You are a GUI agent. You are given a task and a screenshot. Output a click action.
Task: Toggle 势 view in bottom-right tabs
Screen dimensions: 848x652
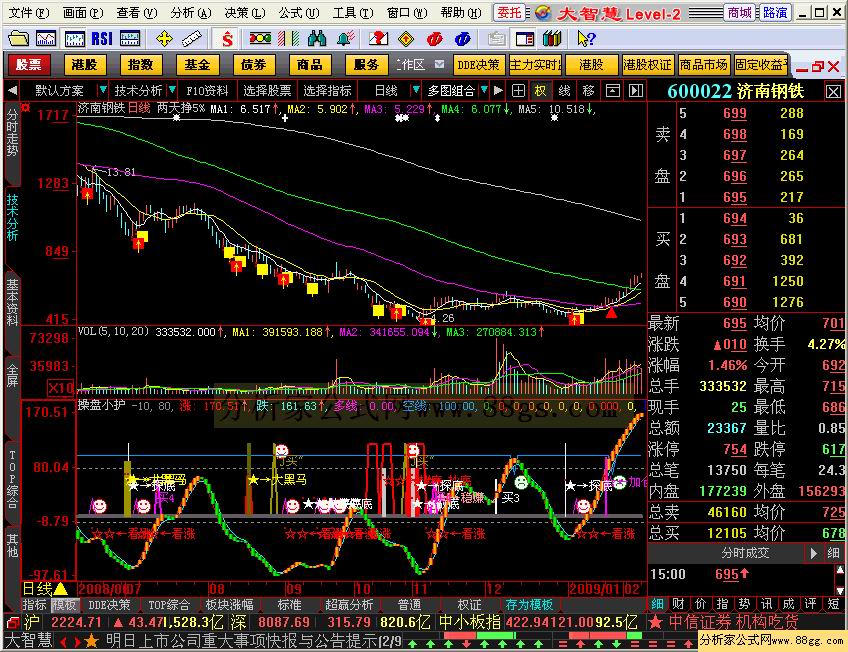coord(744,604)
